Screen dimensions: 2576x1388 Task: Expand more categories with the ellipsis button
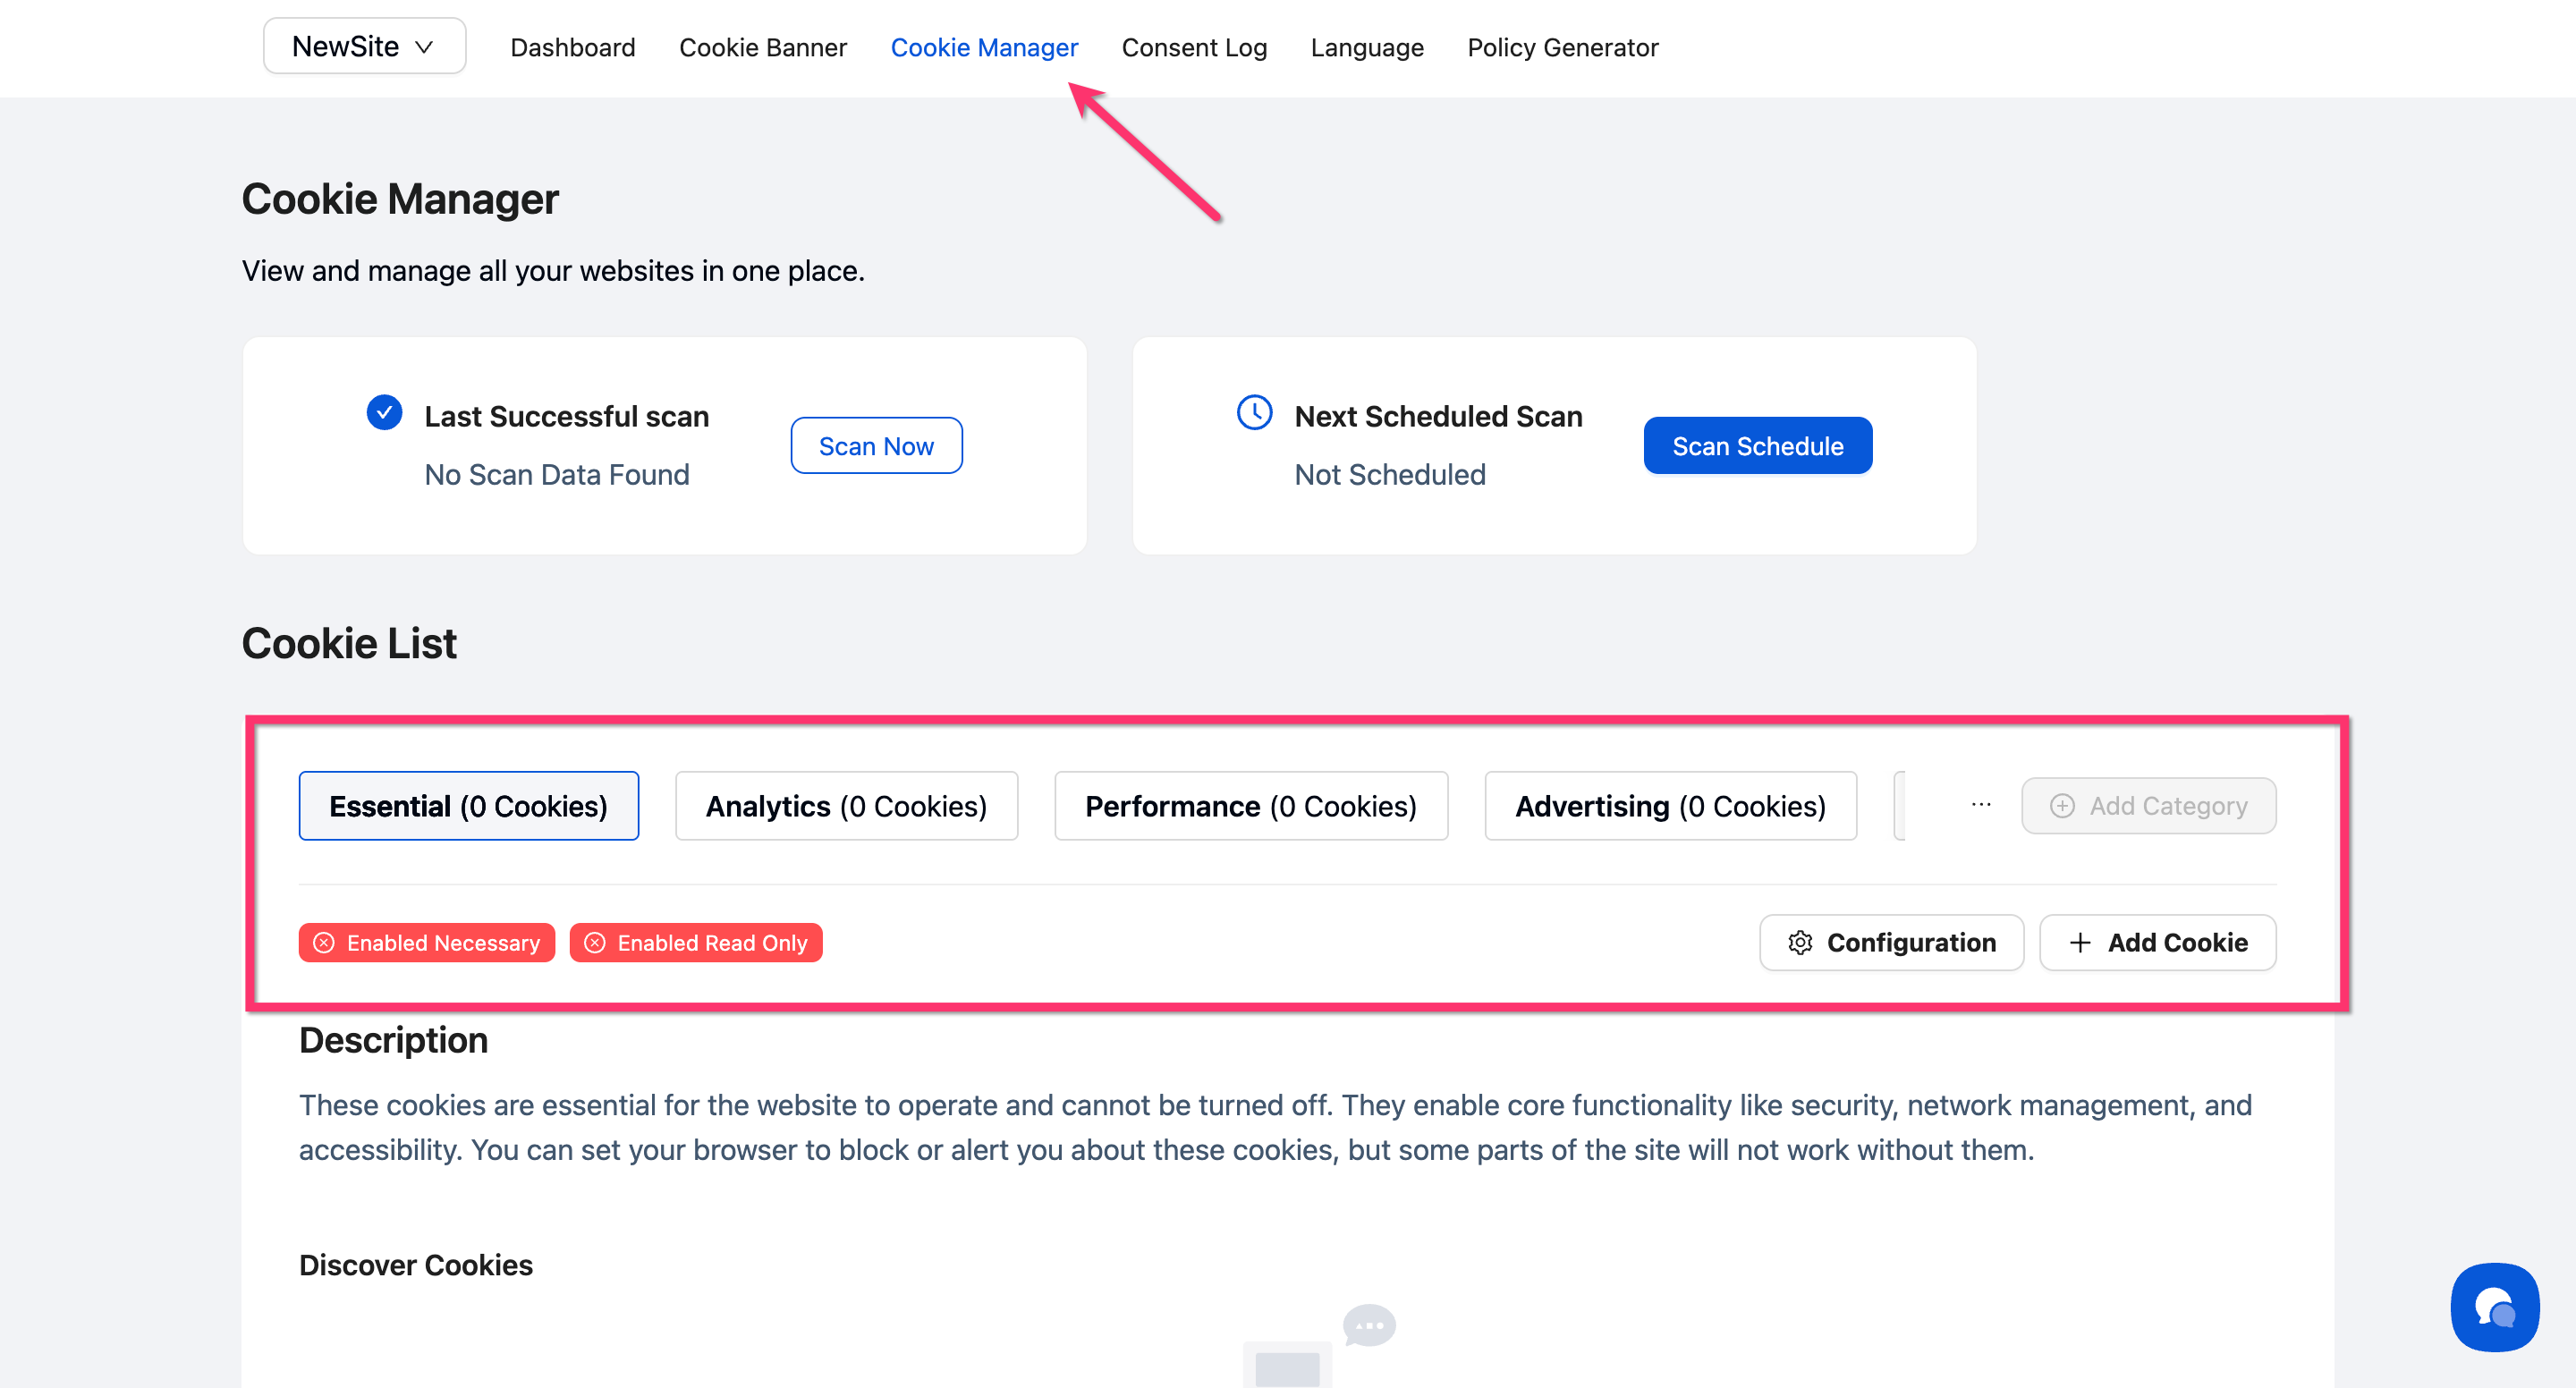pyautogui.click(x=1980, y=805)
